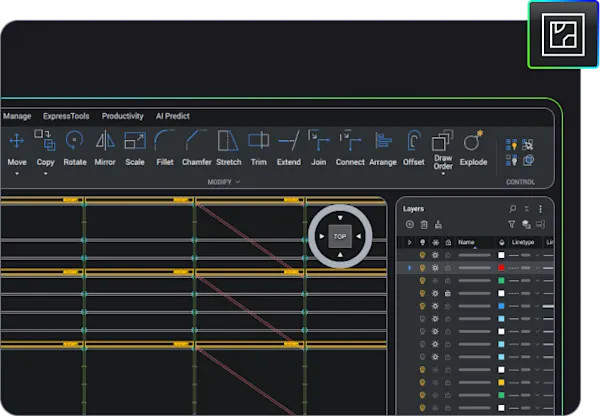Activate the Trim tool
600x416 pixels.
coord(259,148)
